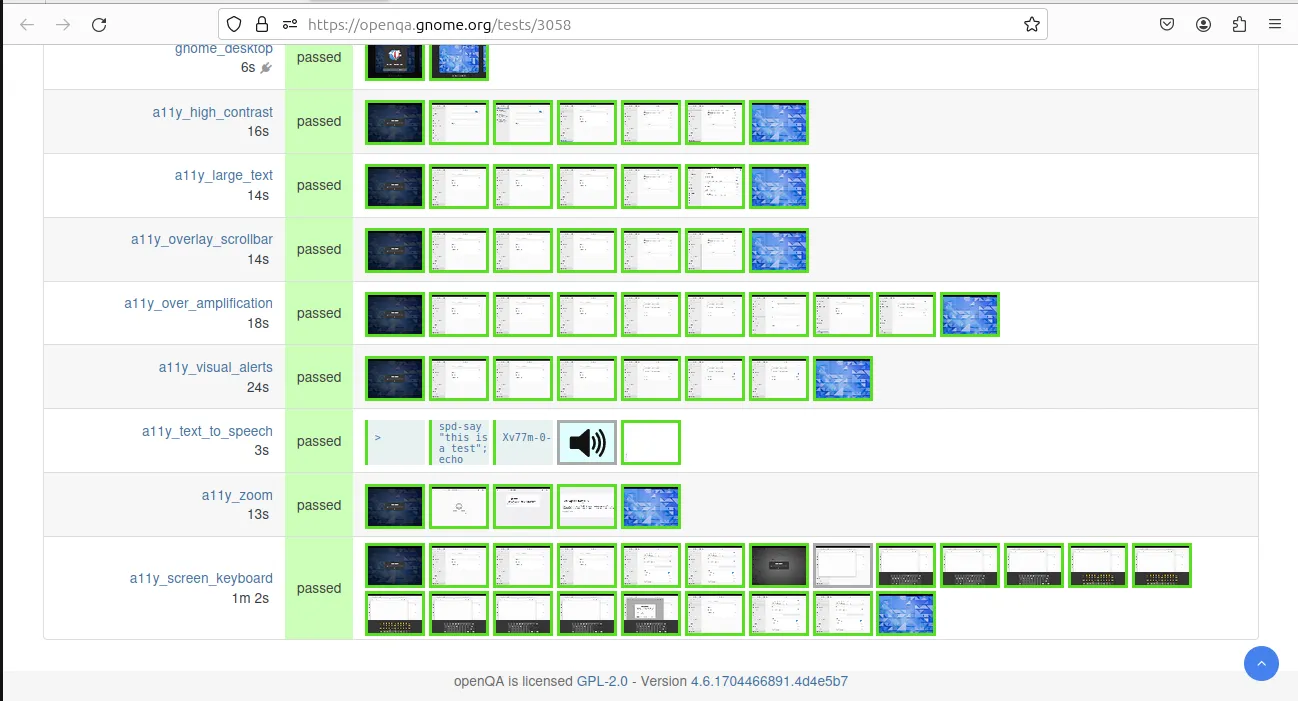The height and width of the screenshot is (701, 1298).
Task: Click the audio speaker icon in a11y_text_to_speech
Action: [x=586, y=442]
